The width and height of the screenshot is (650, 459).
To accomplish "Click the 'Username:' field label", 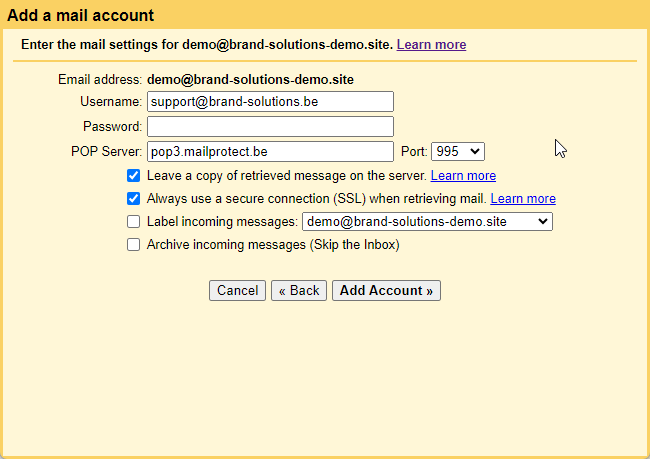I will (x=110, y=102).
